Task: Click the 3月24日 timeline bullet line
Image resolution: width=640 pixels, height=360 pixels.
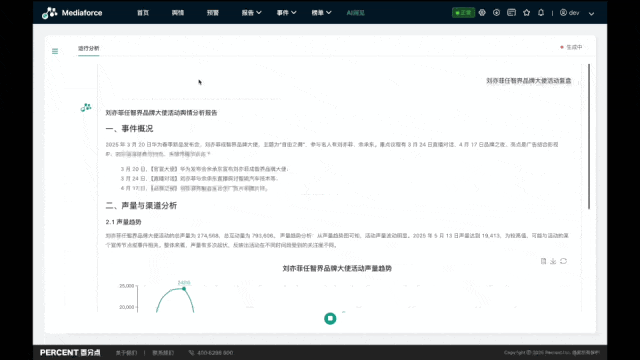Action: click(200, 179)
